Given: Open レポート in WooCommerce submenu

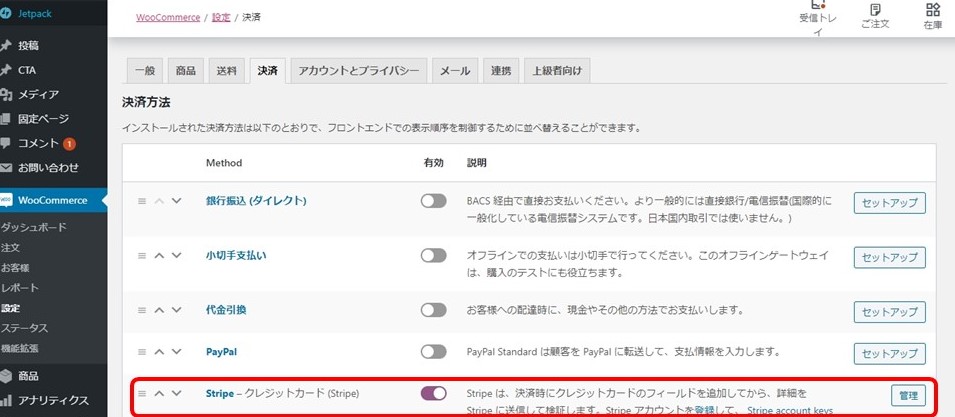Looking at the screenshot, I should (19, 288).
